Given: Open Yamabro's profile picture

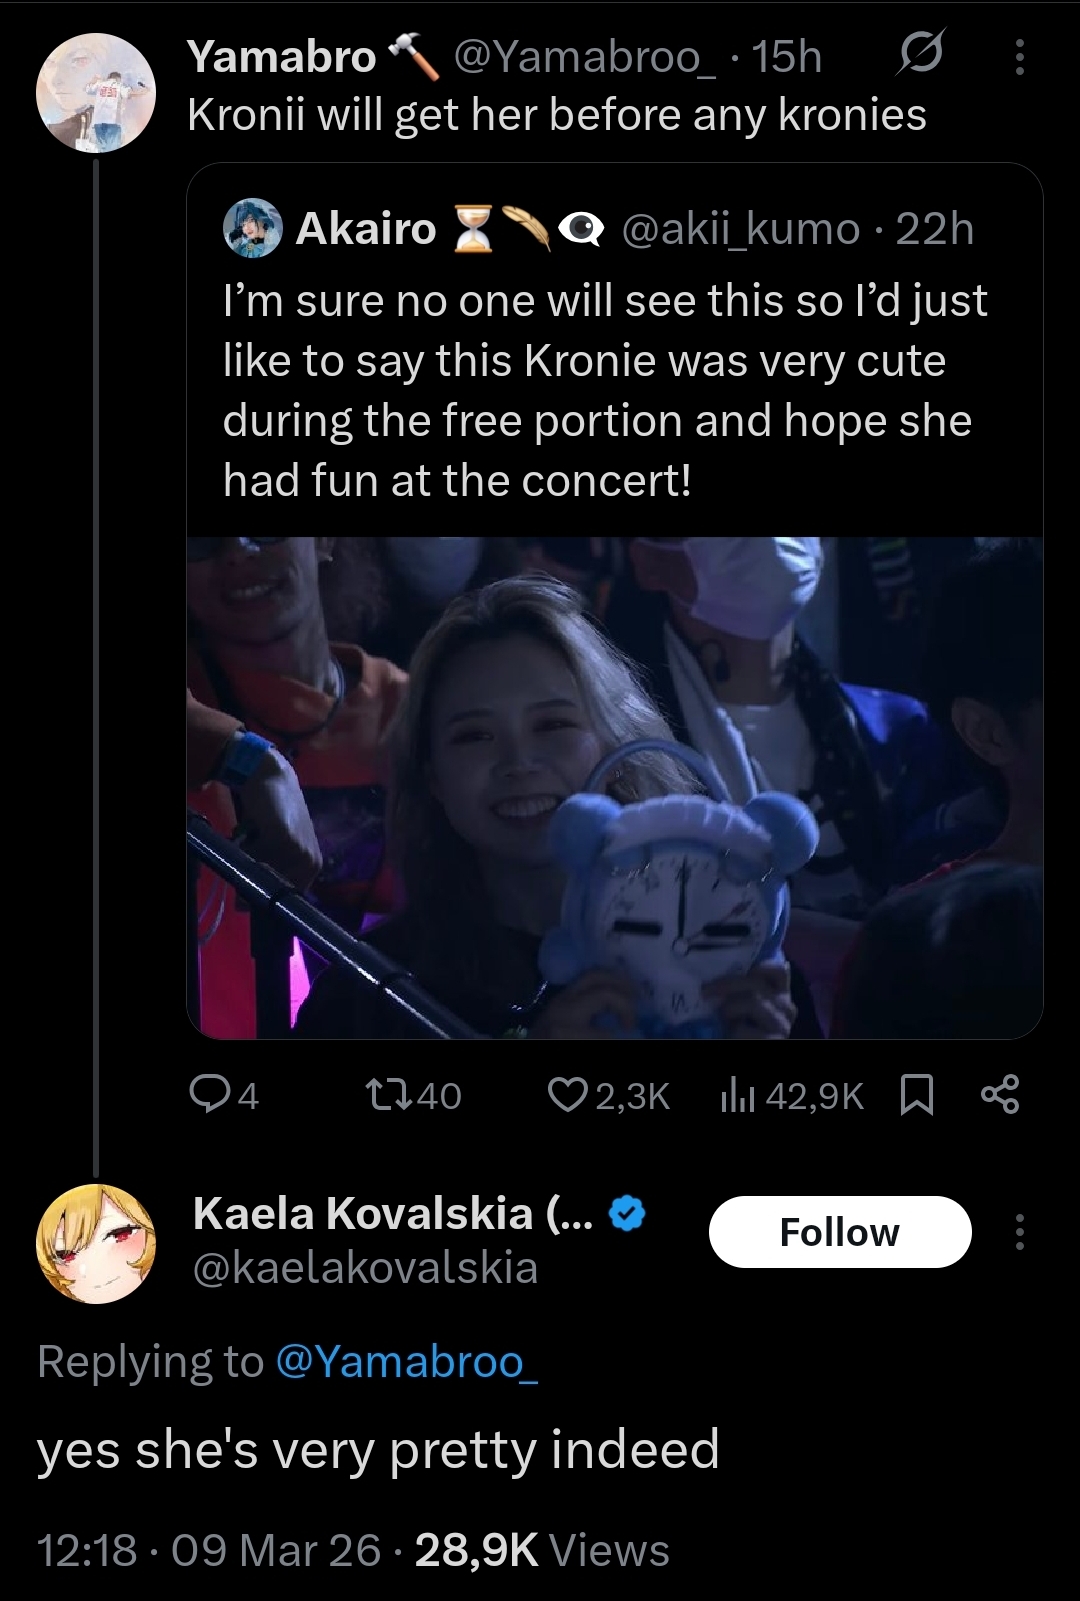Looking at the screenshot, I should pos(96,93).
